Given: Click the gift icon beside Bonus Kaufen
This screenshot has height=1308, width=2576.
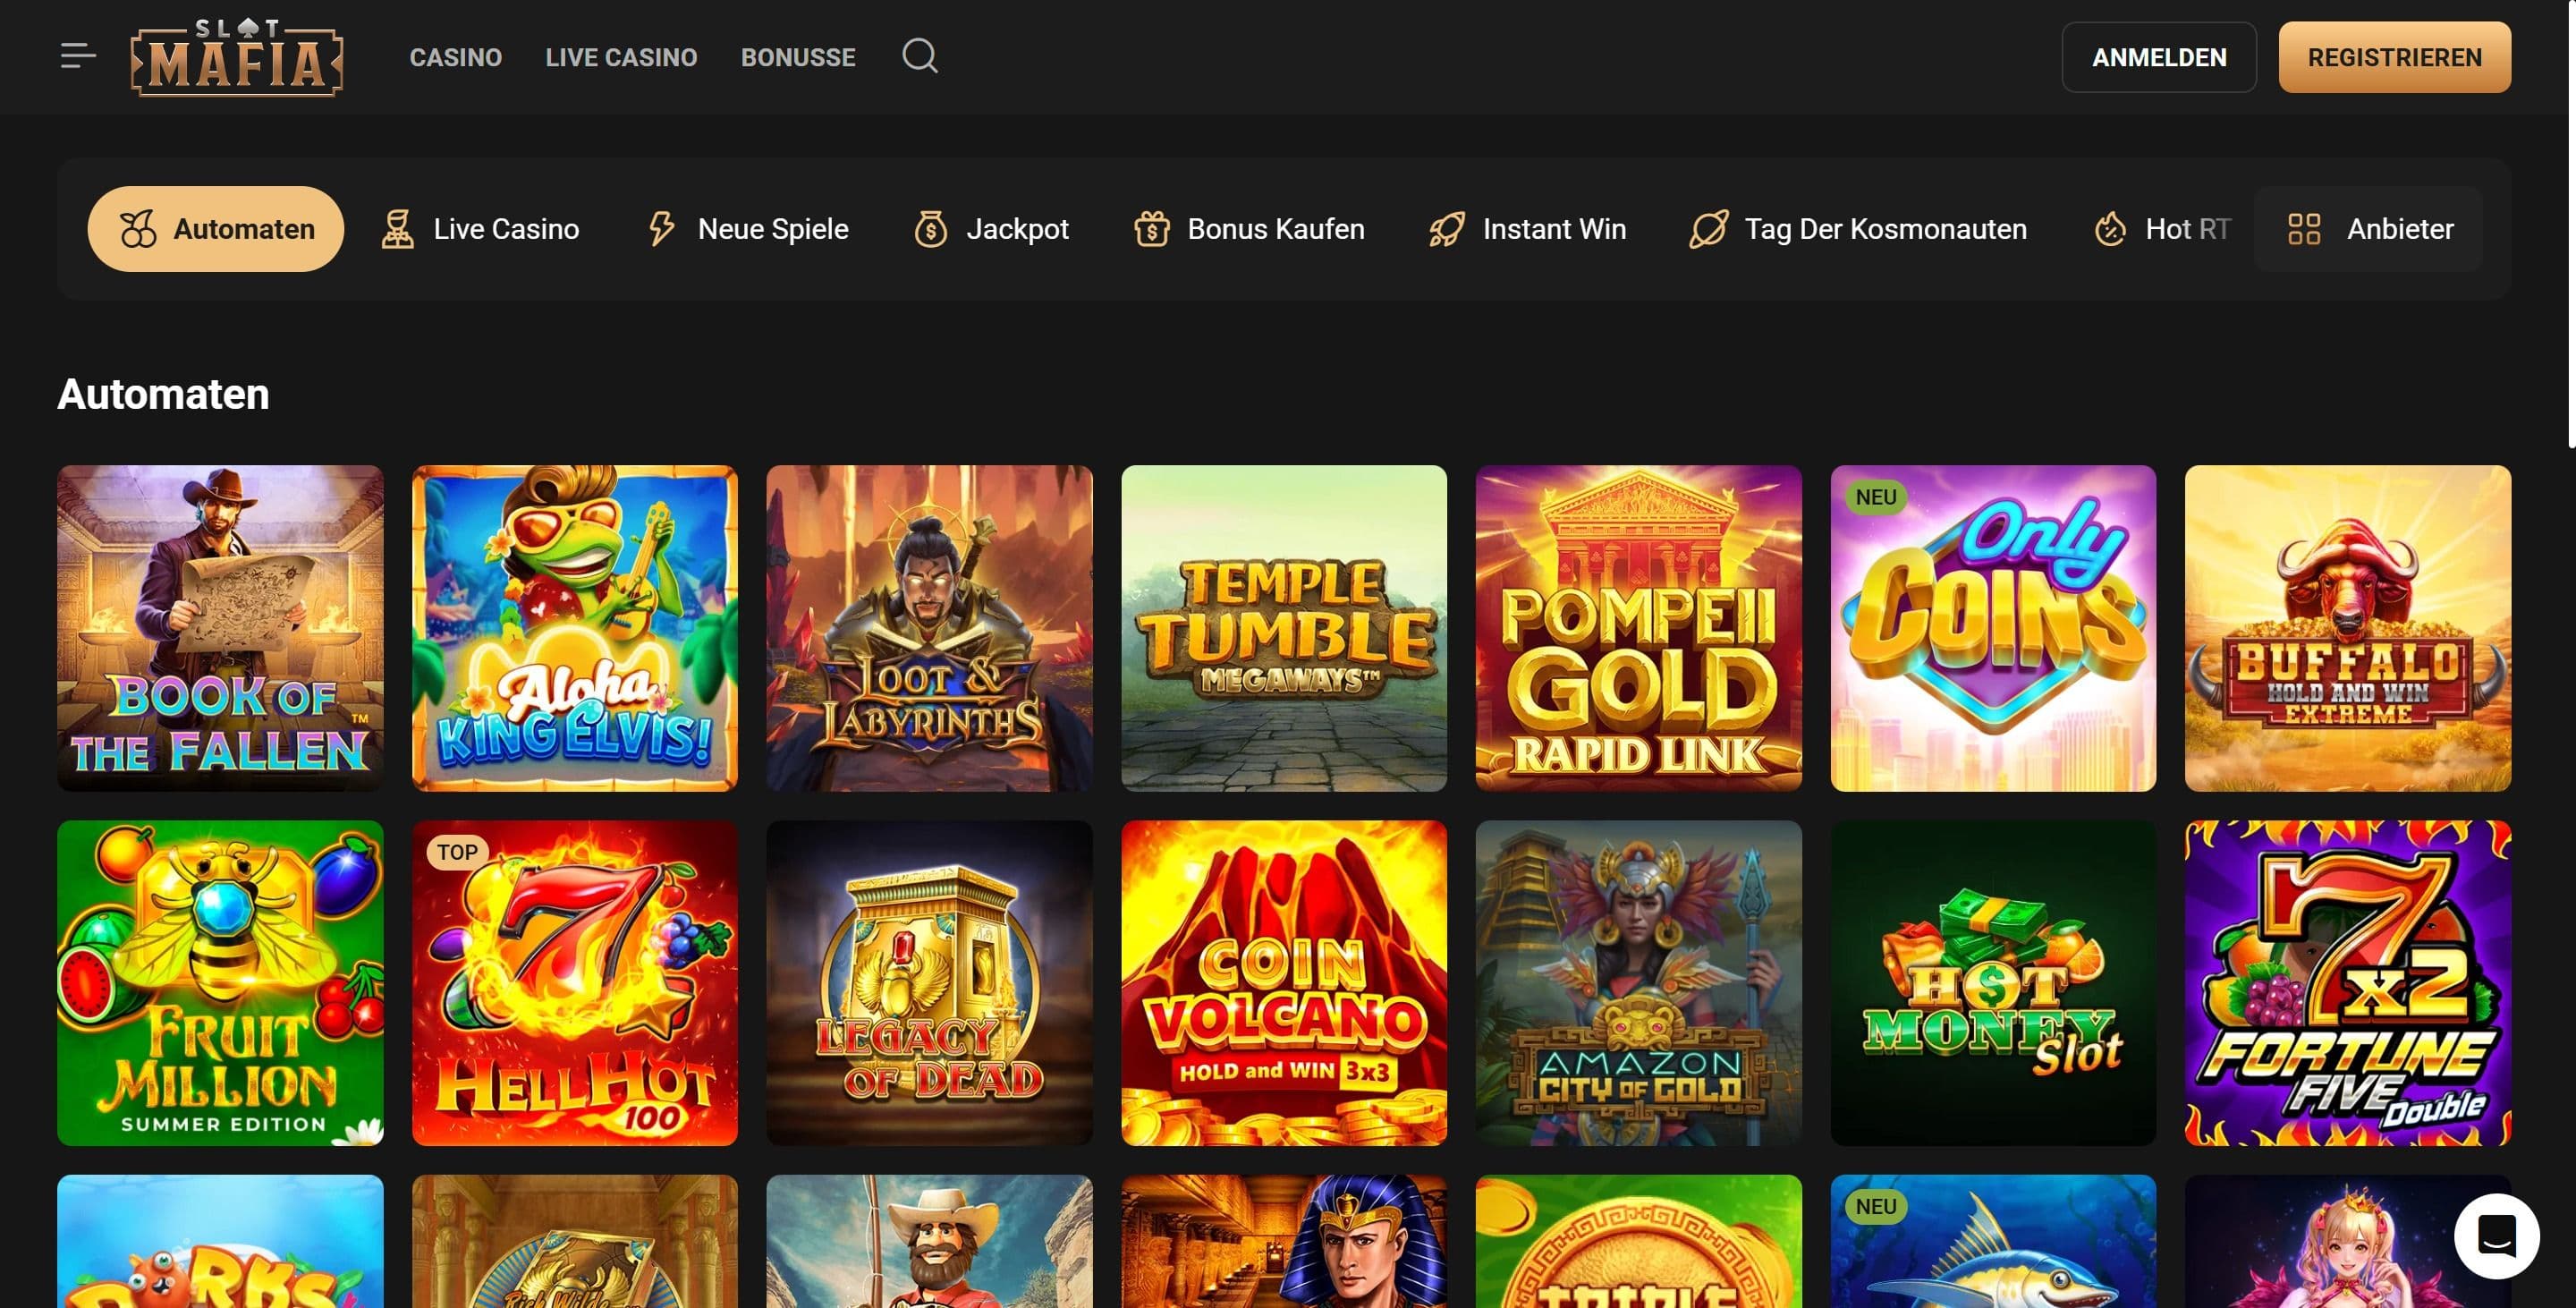Looking at the screenshot, I should [1150, 228].
